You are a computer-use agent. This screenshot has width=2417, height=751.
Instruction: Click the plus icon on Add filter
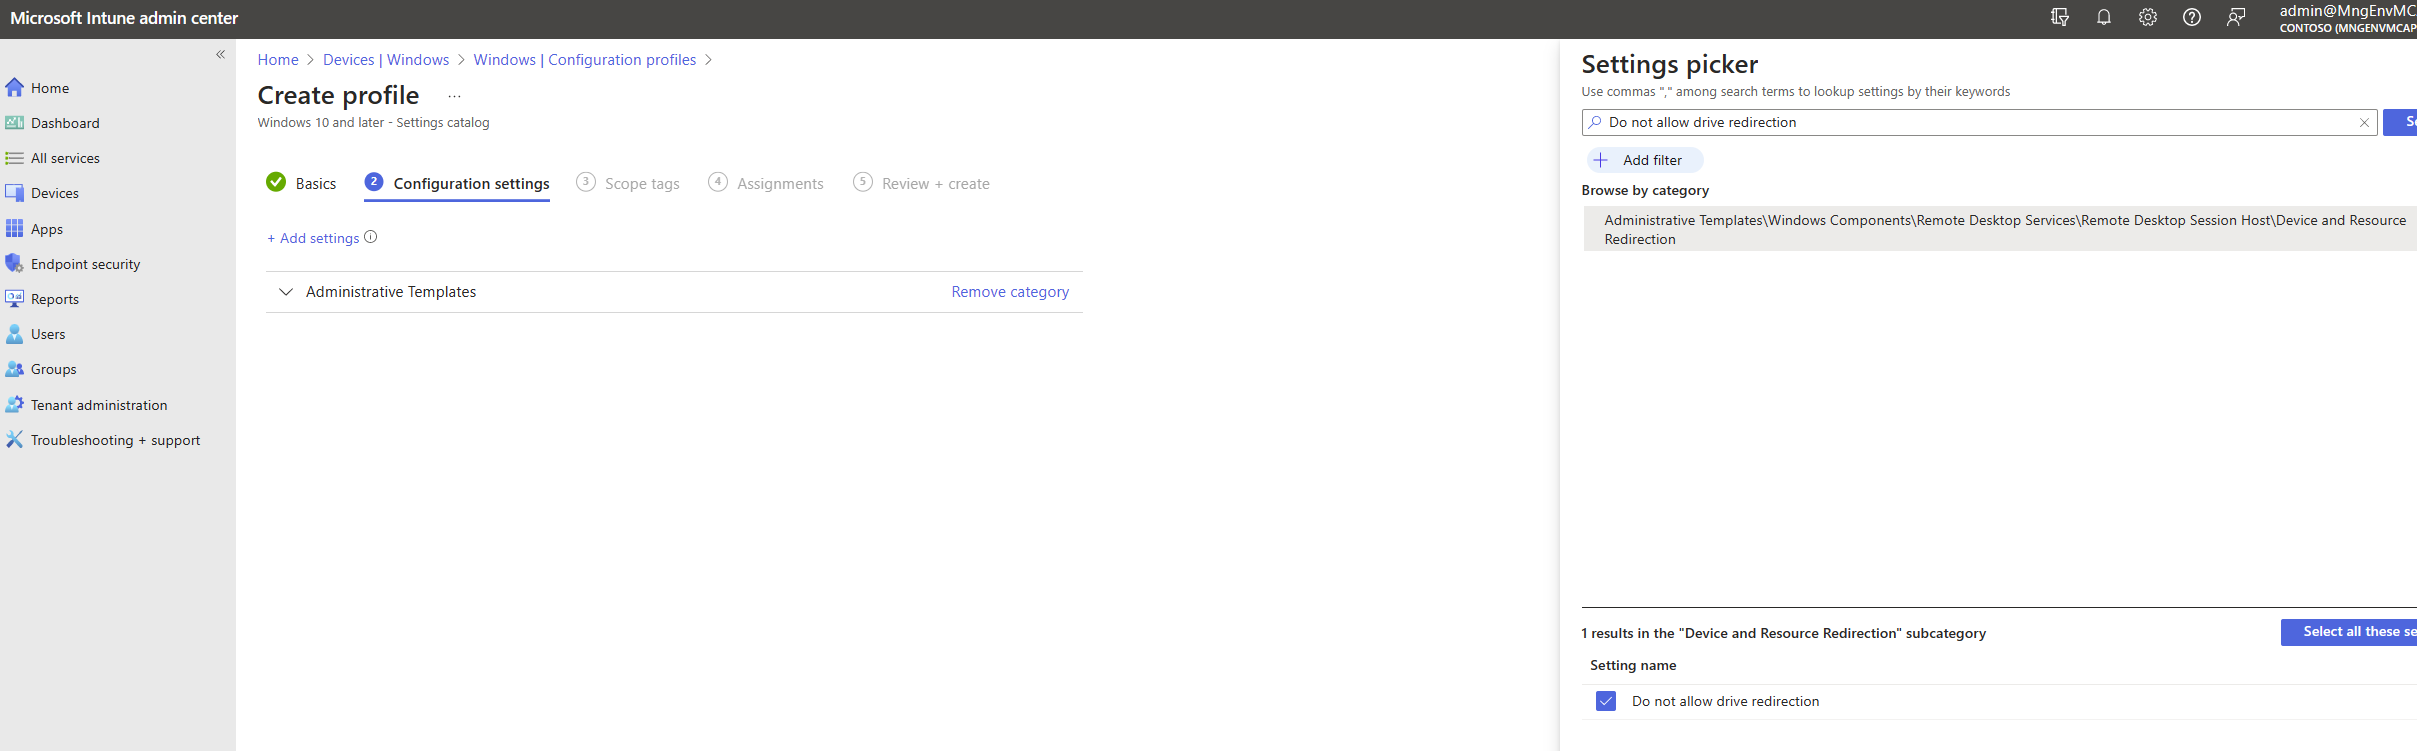pos(1601,160)
